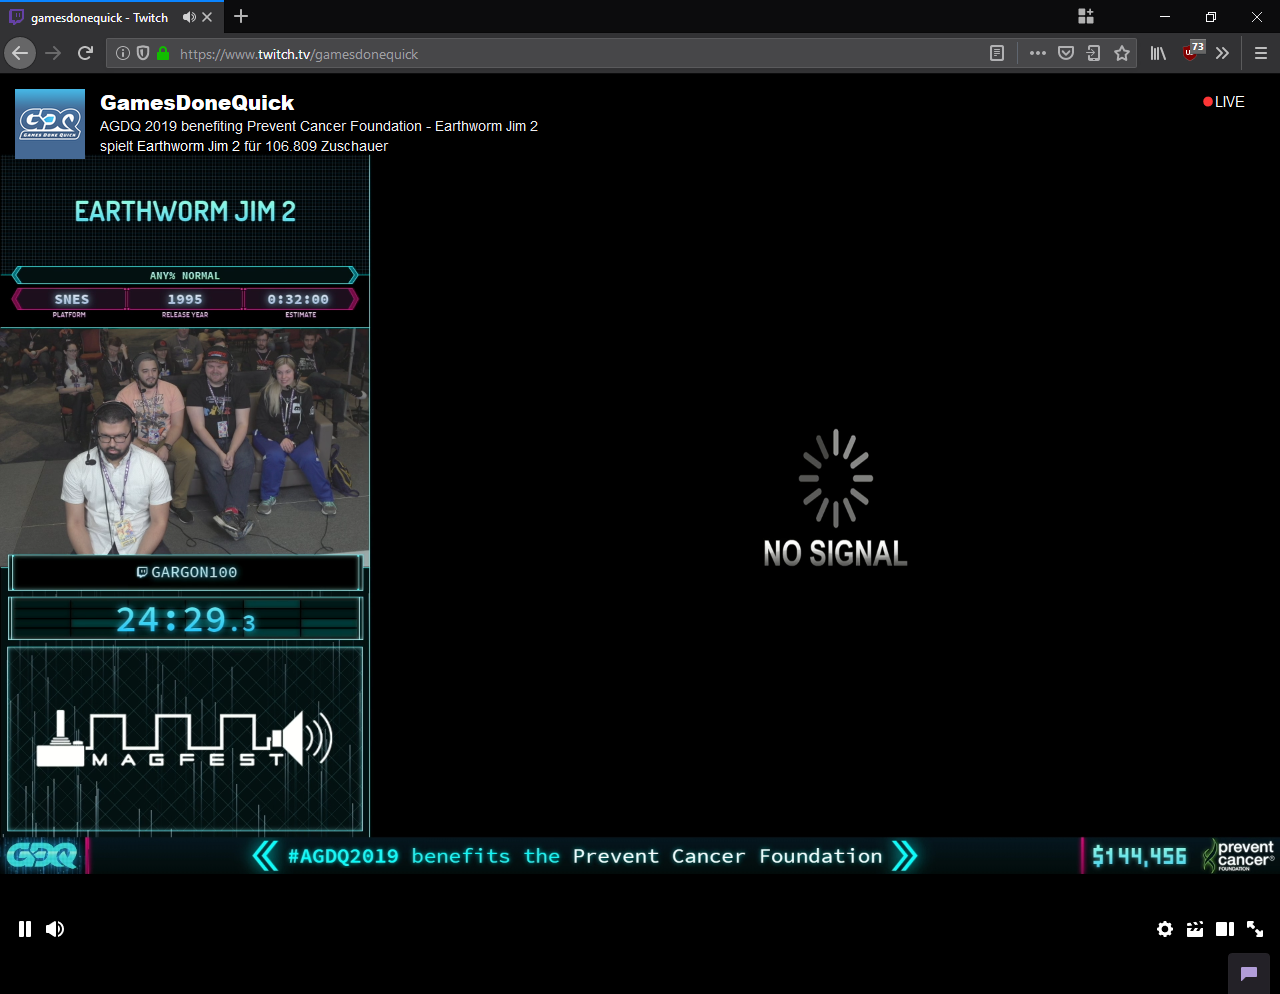Enter fullscreen with the arrows icon

(1255, 929)
